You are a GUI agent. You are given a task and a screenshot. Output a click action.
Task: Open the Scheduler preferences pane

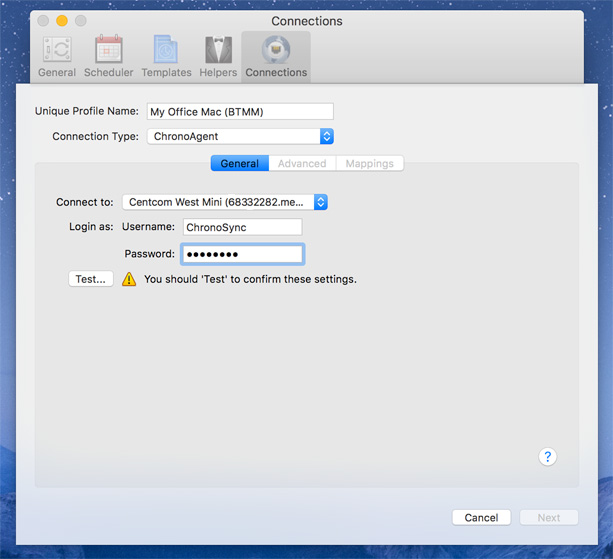(109, 57)
